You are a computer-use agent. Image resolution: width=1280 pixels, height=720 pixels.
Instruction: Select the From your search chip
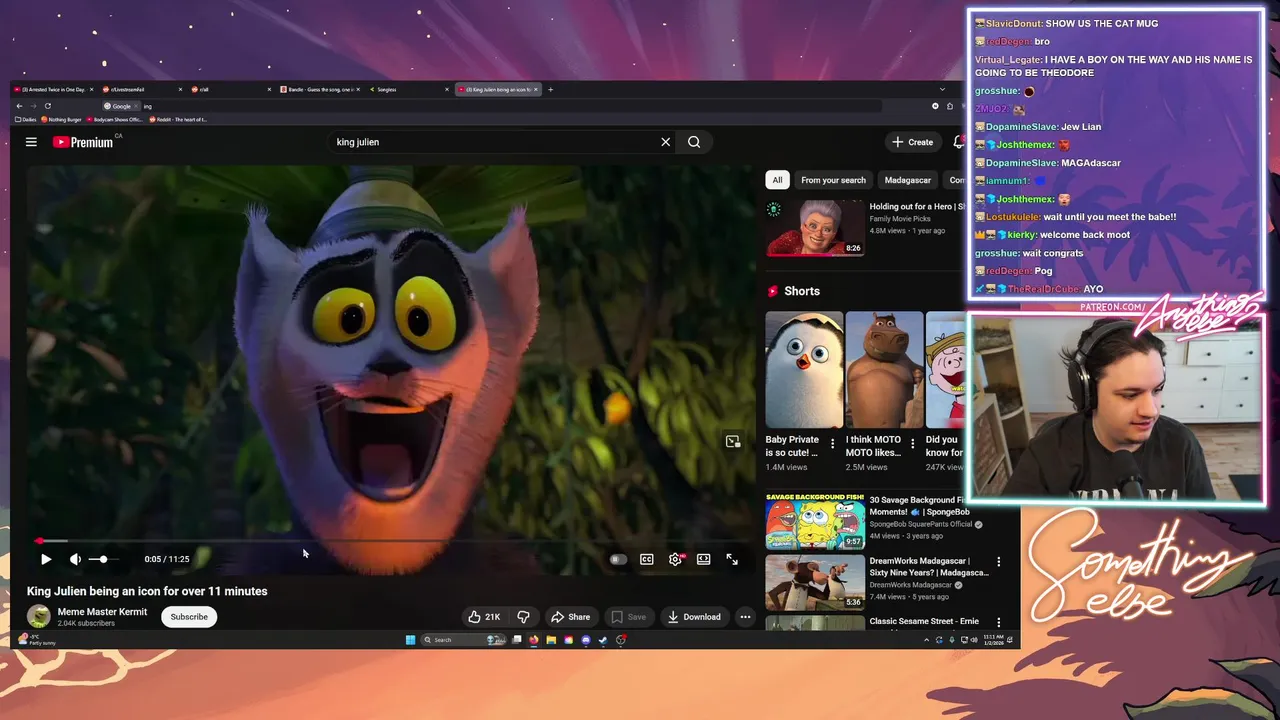coord(833,180)
